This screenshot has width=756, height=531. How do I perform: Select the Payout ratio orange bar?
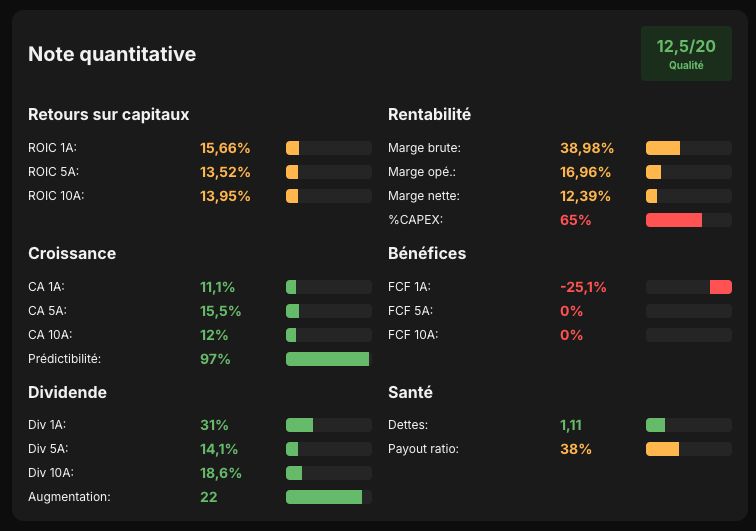click(x=688, y=449)
